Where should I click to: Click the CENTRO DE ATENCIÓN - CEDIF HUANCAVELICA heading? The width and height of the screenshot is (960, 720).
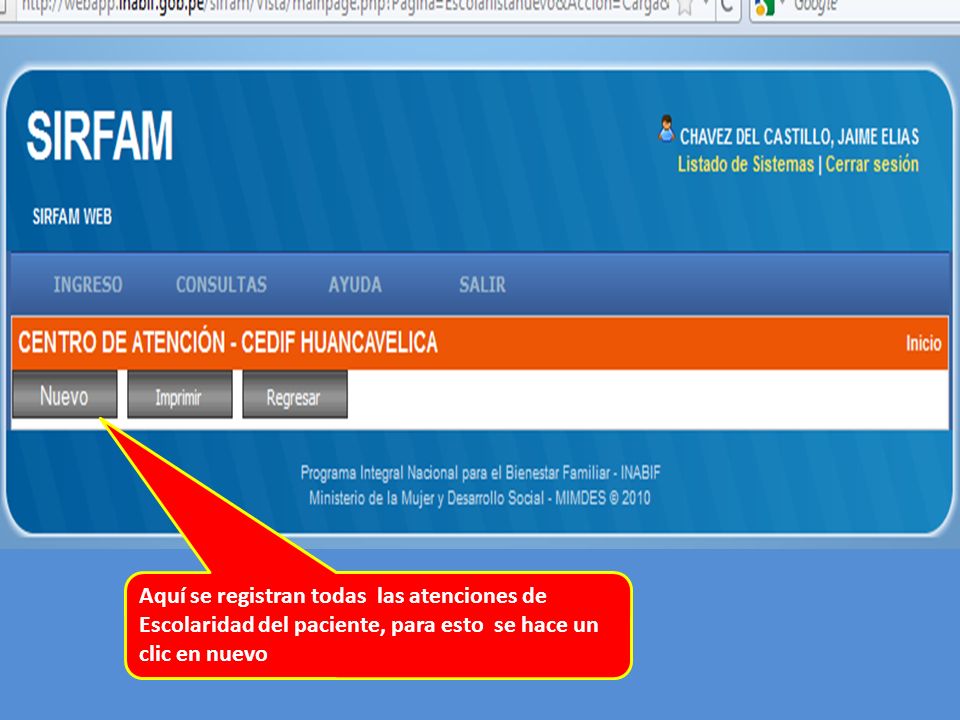pyautogui.click(x=228, y=342)
